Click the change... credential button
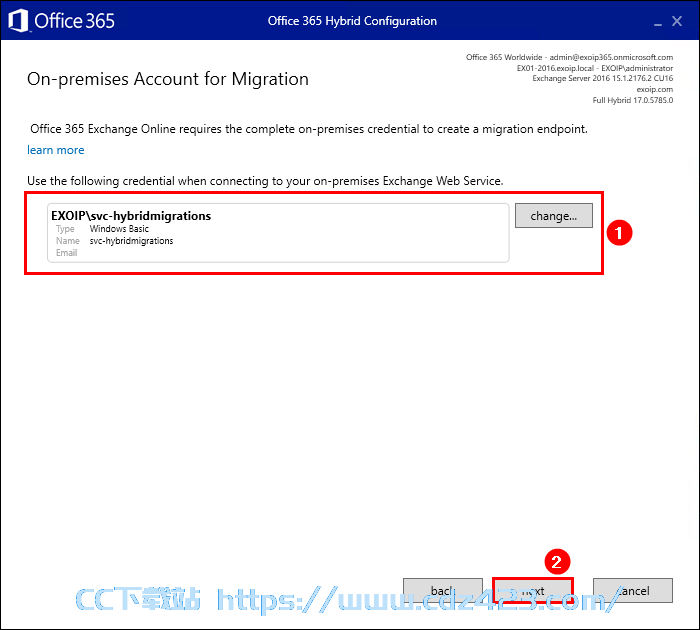The height and width of the screenshot is (630, 700). pos(554,216)
